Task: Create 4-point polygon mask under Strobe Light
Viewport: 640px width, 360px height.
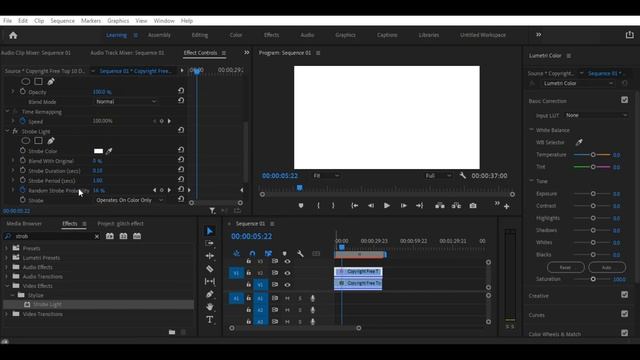Action: pos(38,141)
